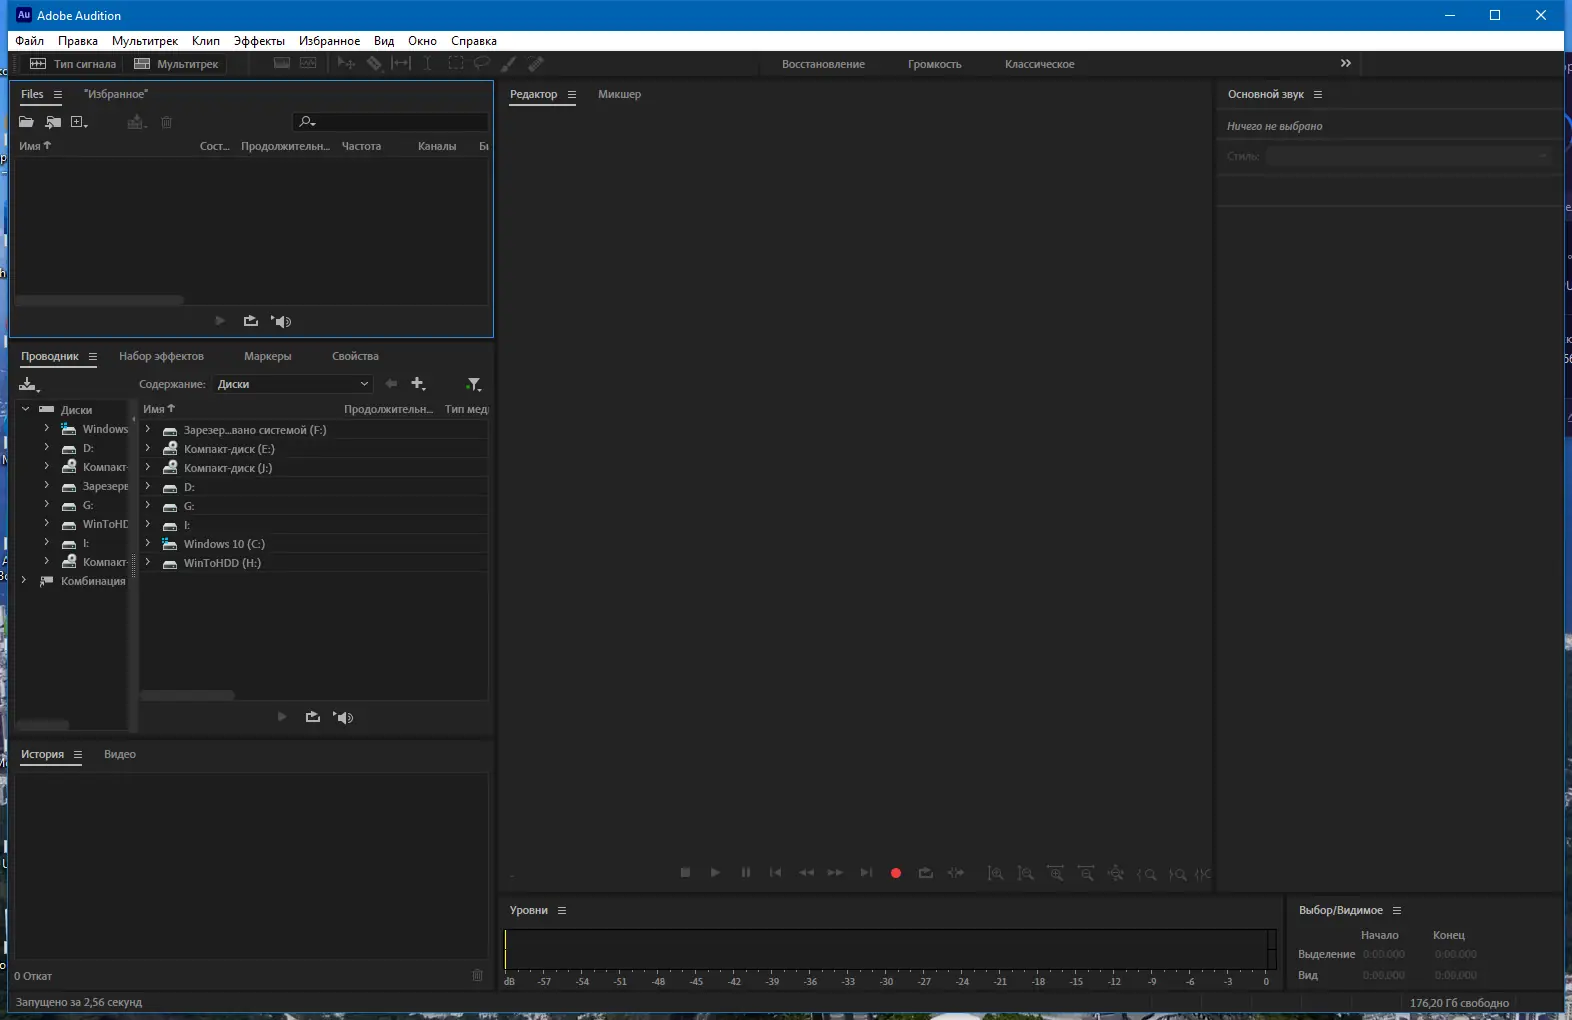This screenshot has width=1572, height=1020.
Task: Open the filter dropdown in Проводник panel
Action: 474,384
